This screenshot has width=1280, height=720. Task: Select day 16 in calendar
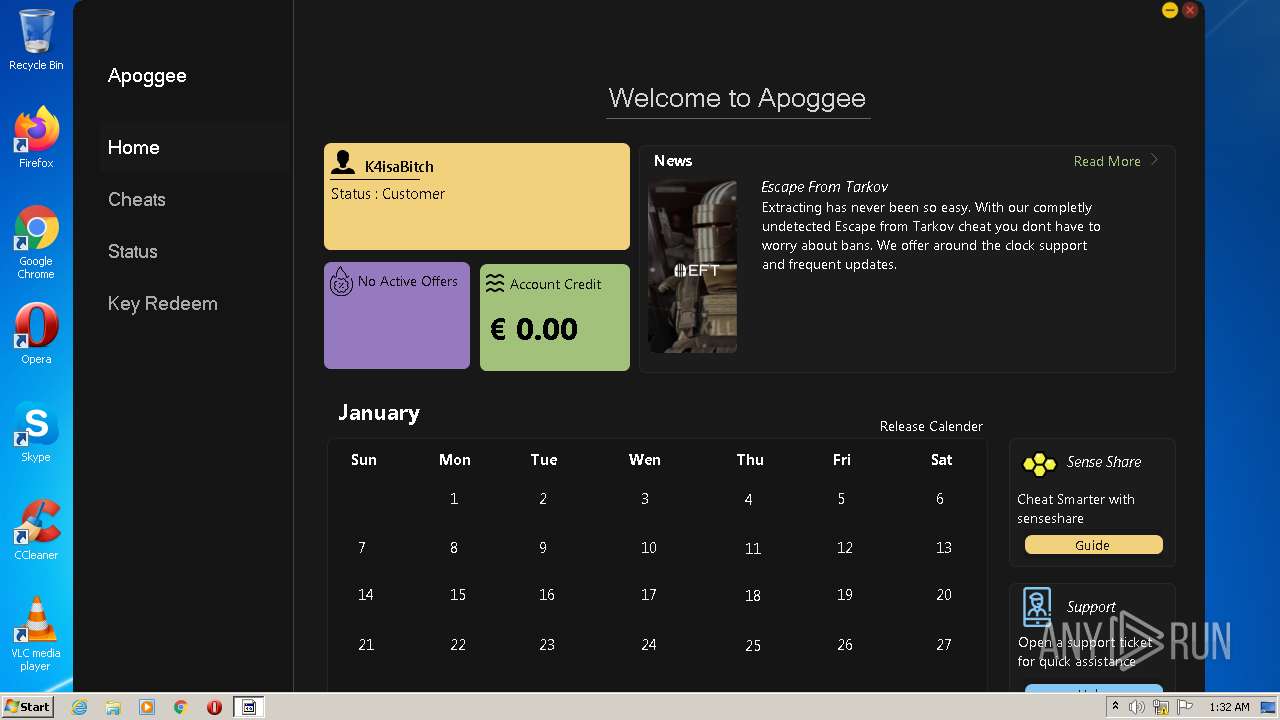point(547,595)
